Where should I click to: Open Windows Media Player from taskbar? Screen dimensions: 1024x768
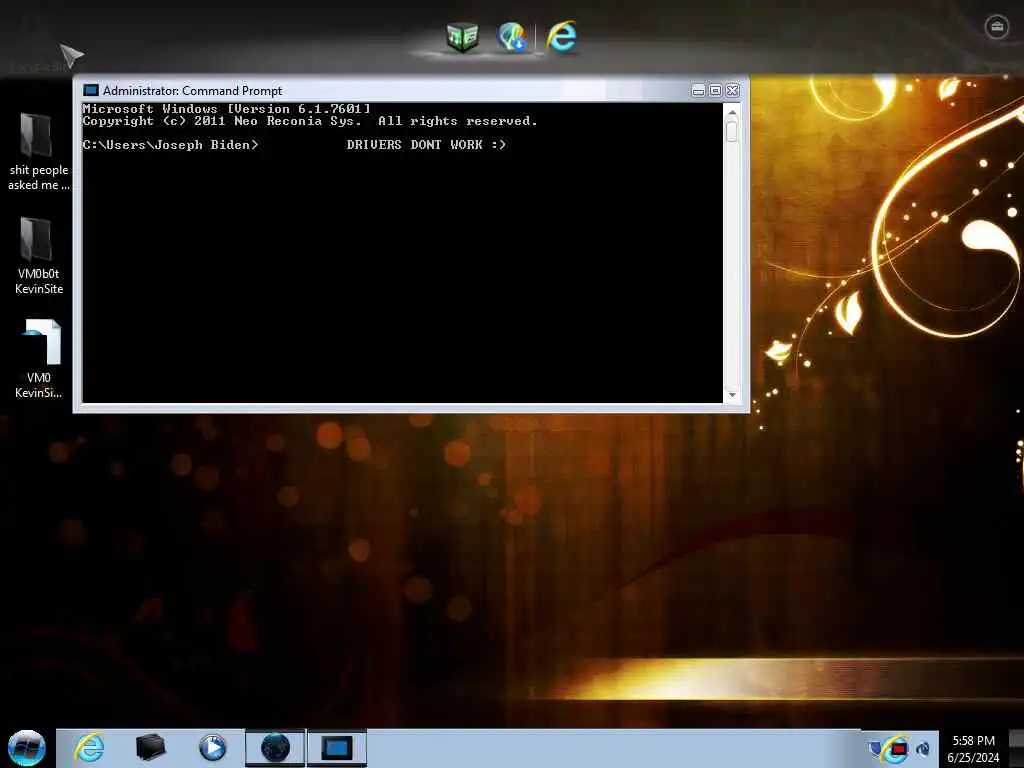click(x=212, y=748)
